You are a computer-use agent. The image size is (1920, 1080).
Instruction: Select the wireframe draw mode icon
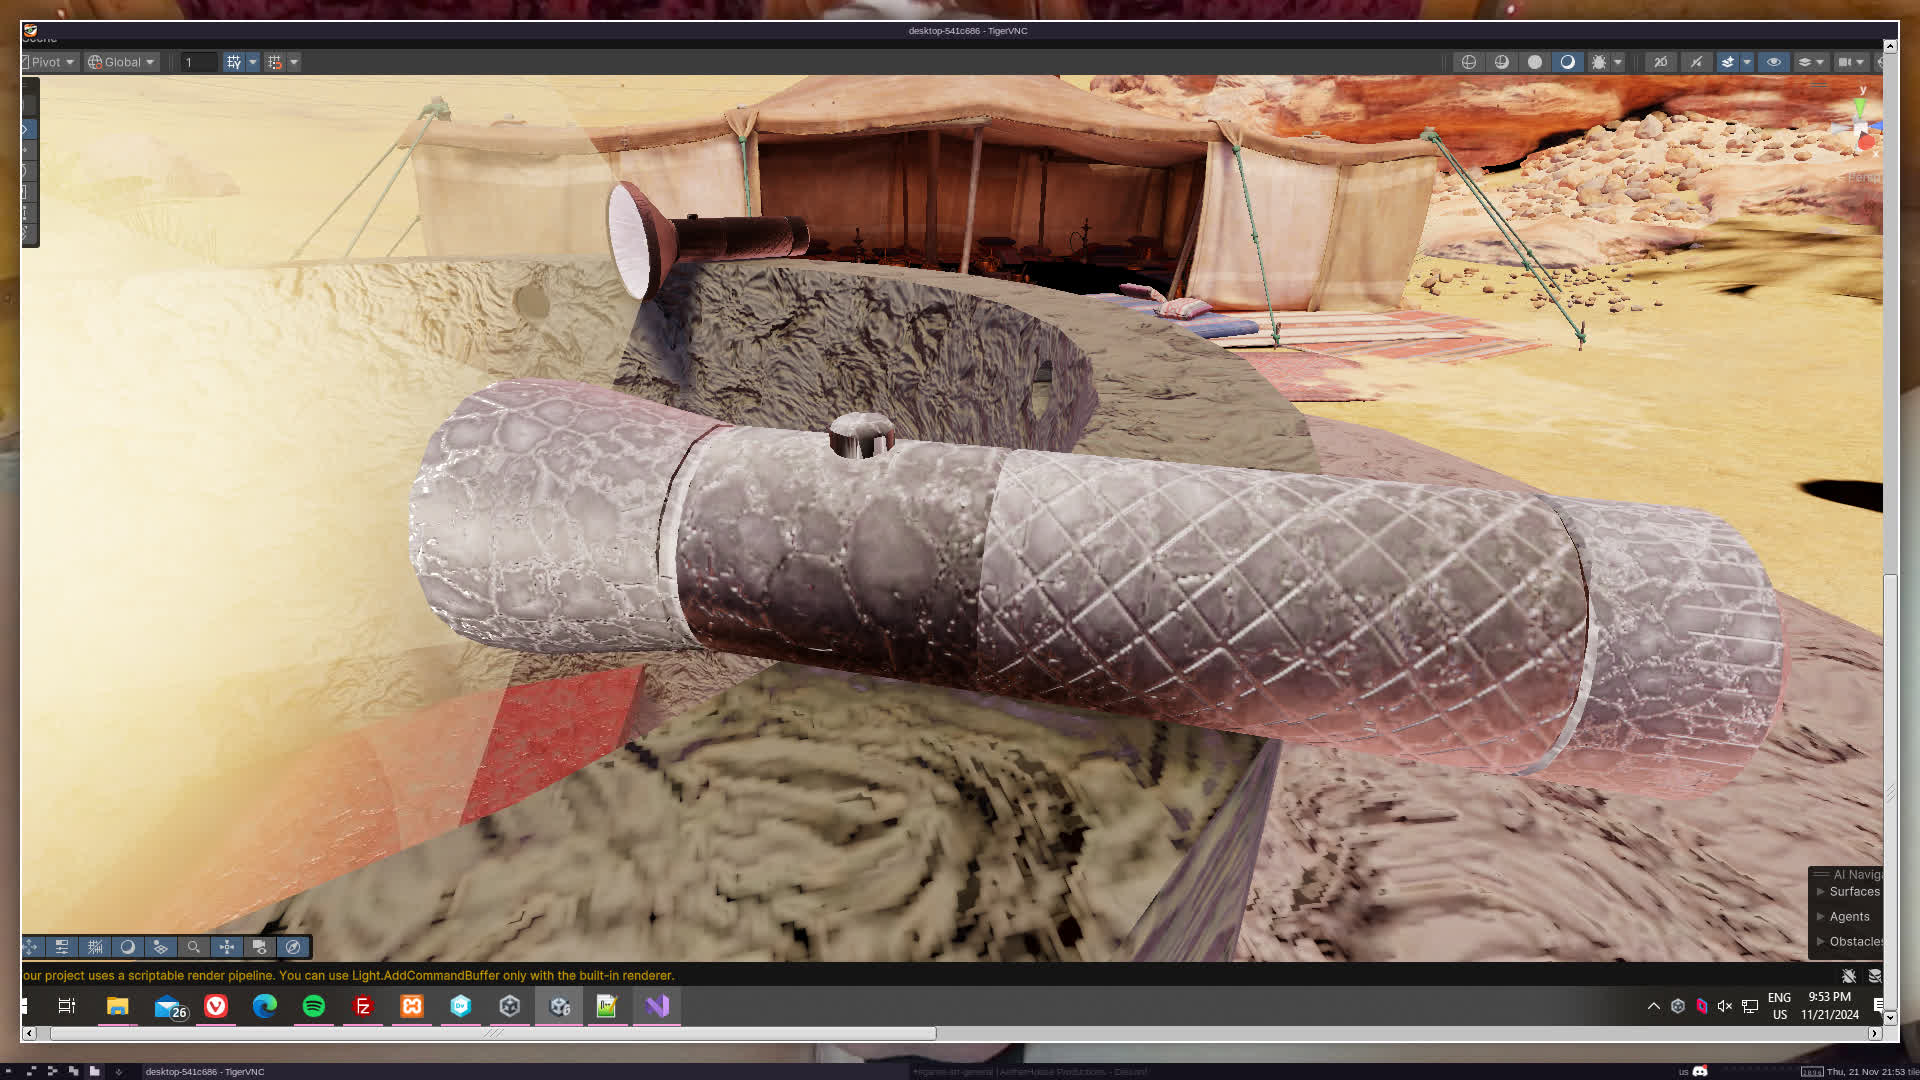1468,62
